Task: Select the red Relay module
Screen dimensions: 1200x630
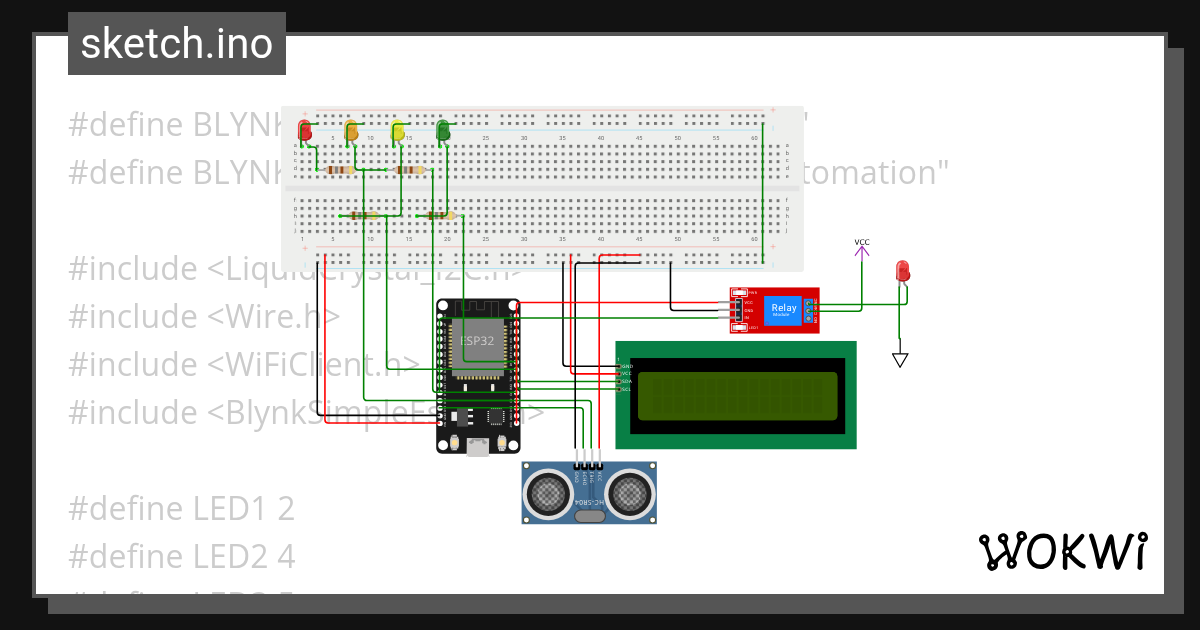Action: (782, 308)
